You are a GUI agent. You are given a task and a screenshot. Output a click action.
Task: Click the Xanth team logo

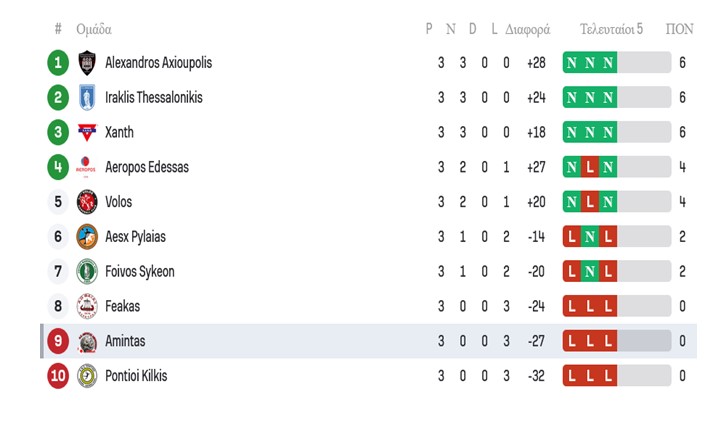pyautogui.click(x=87, y=132)
